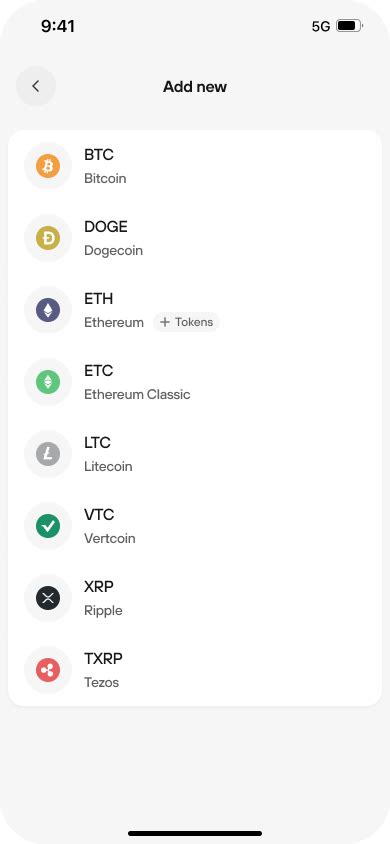The image size is (390, 844).
Task: Add tokens via the + Tokens chip
Action: click(187, 322)
